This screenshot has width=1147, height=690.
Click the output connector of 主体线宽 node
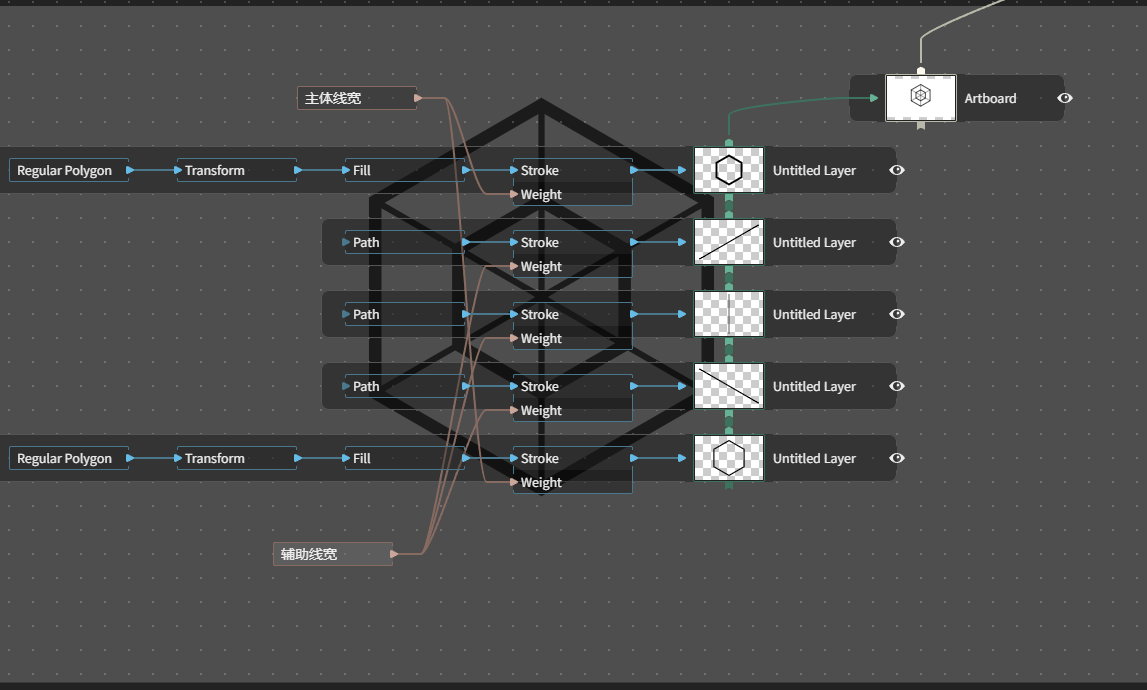[418, 98]
